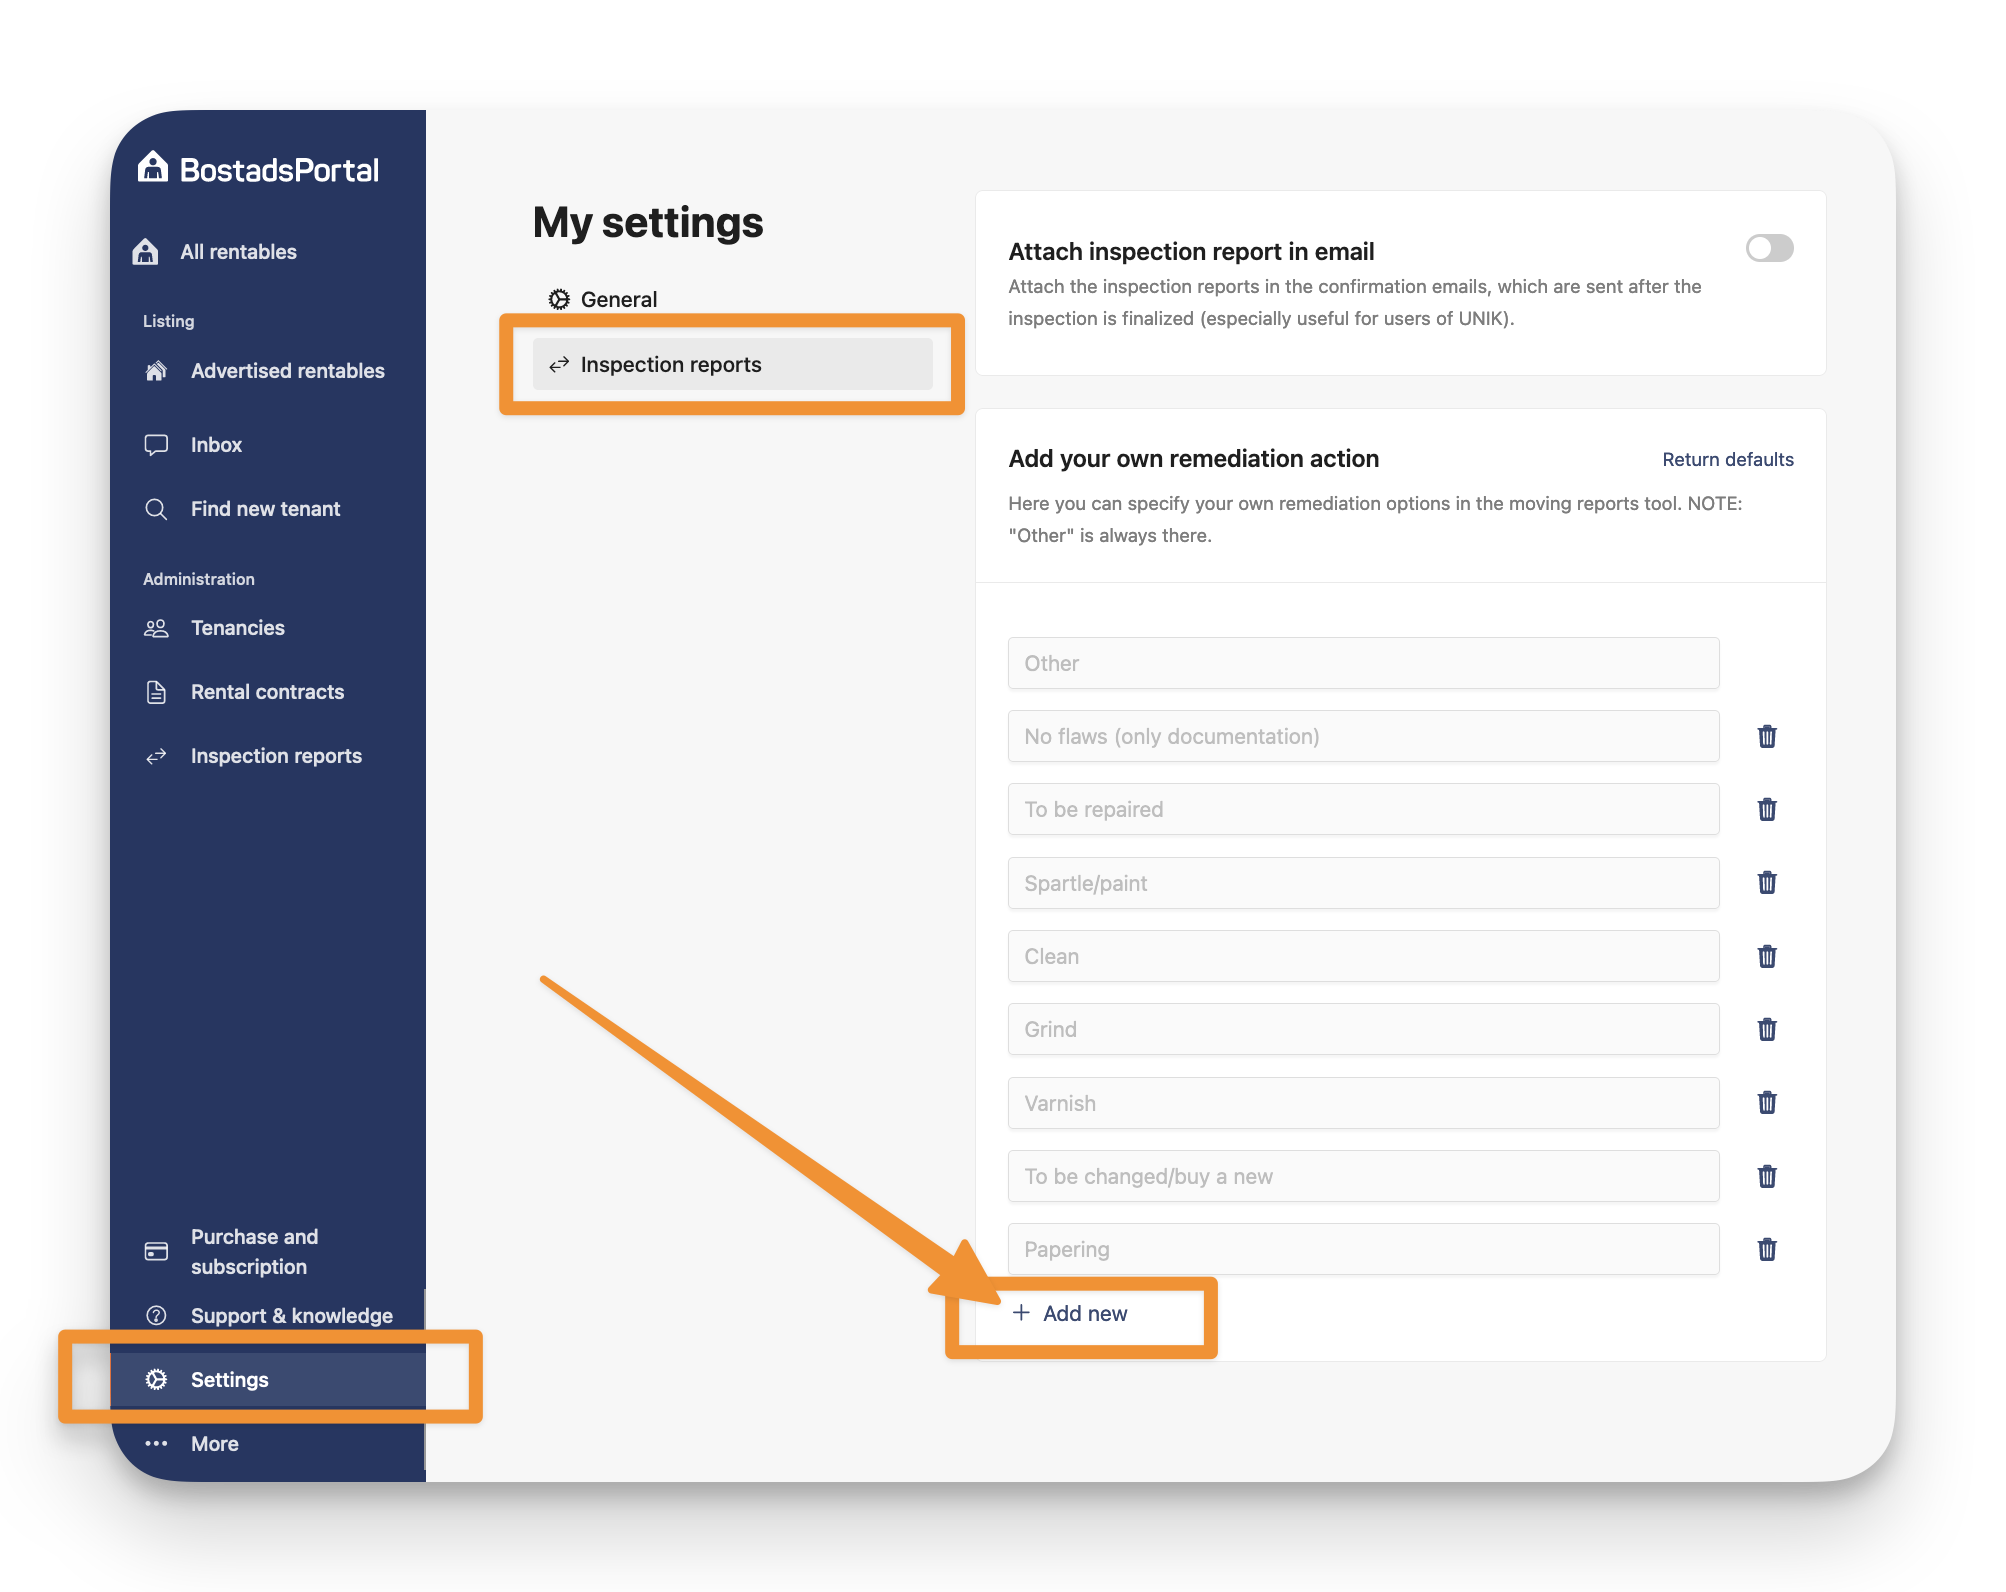Click the 'To be changed/buy a new' field
2006x1592 pixels.
pyautogui.click(x=1363, y=1177)
